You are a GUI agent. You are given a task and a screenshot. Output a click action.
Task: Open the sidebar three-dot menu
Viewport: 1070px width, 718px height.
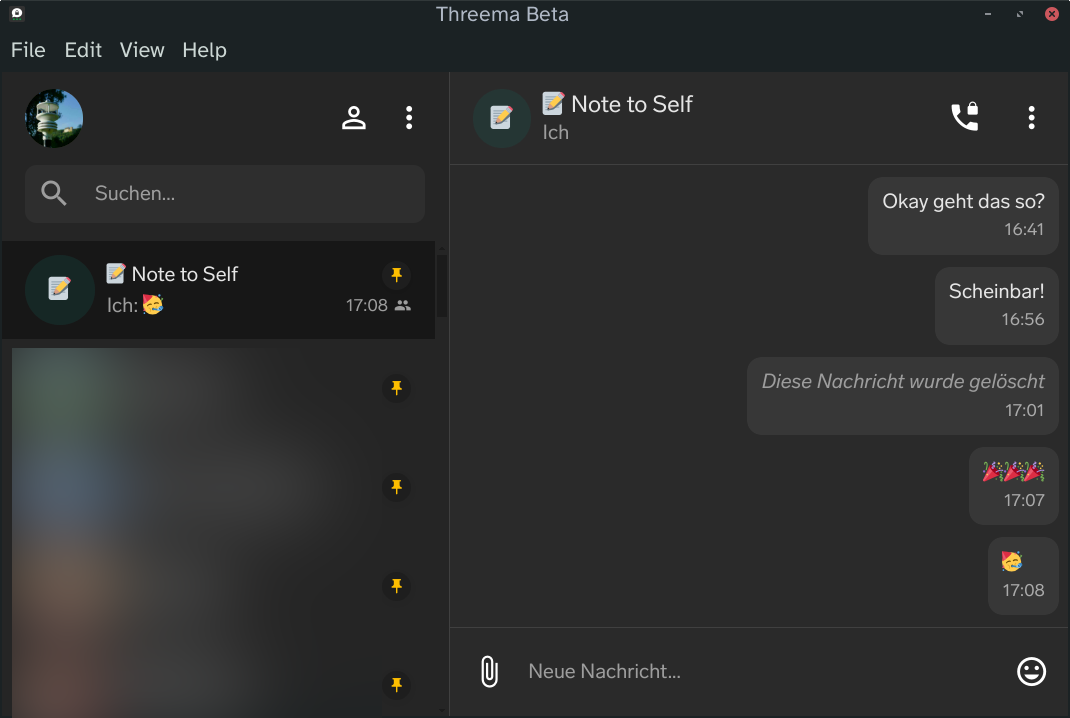409,118
